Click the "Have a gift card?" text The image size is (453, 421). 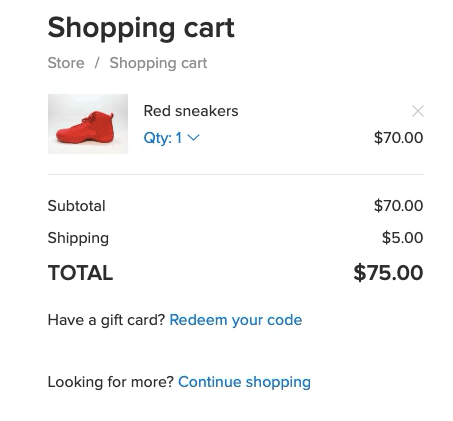pyautogui.click(x=106, y=320)
